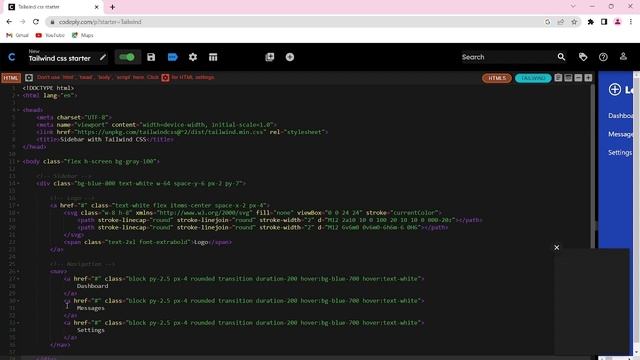Viewport: 640px width, 360px height.
Task: Collapse the bg-blue-800 div fold arrow
Action: tap(18, 184)
